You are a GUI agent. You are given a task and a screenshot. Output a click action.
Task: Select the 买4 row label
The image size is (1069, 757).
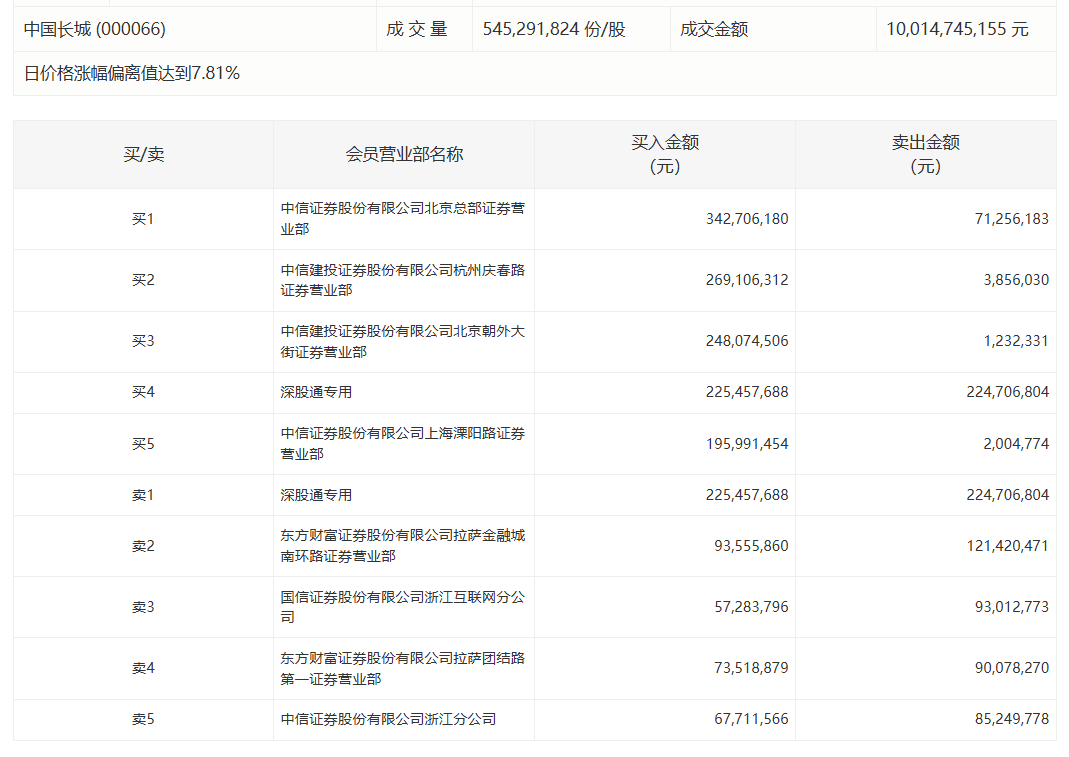143,392
